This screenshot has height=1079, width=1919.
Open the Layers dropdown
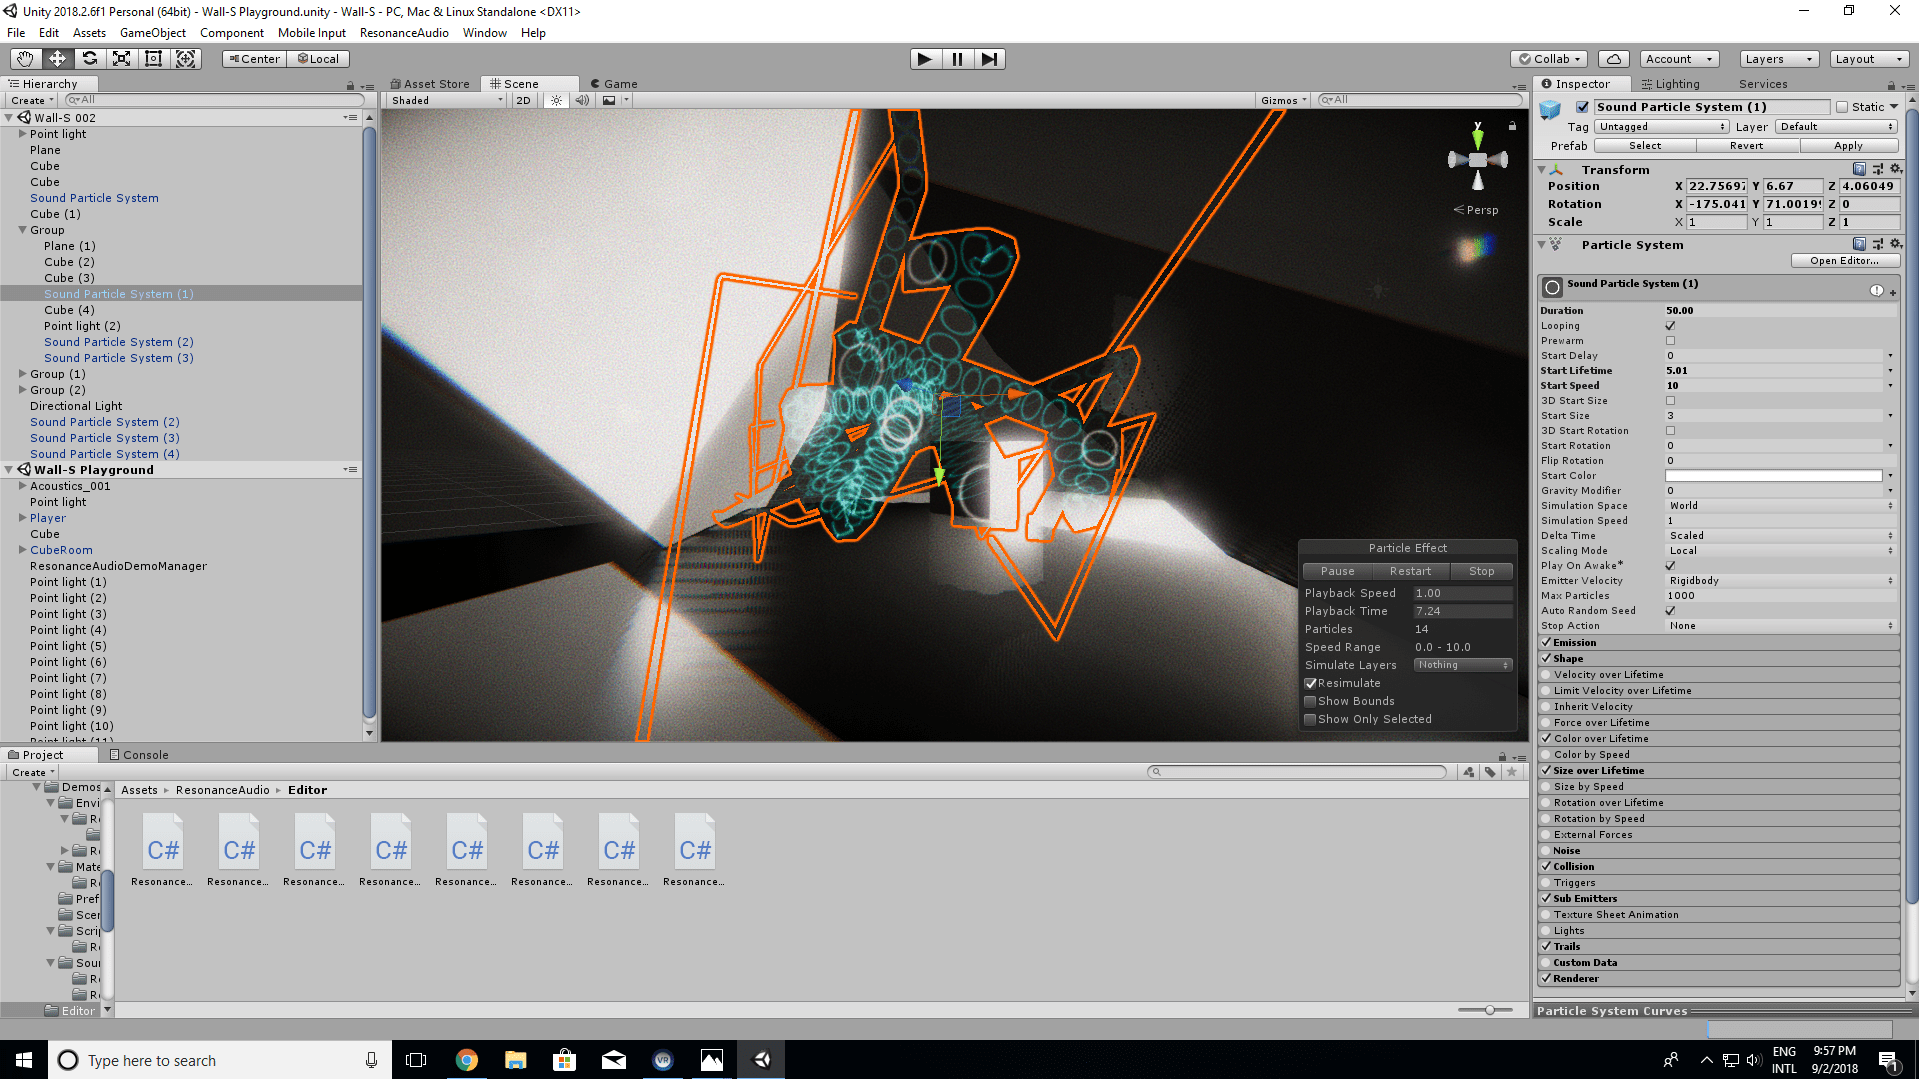coord(1777,59)
